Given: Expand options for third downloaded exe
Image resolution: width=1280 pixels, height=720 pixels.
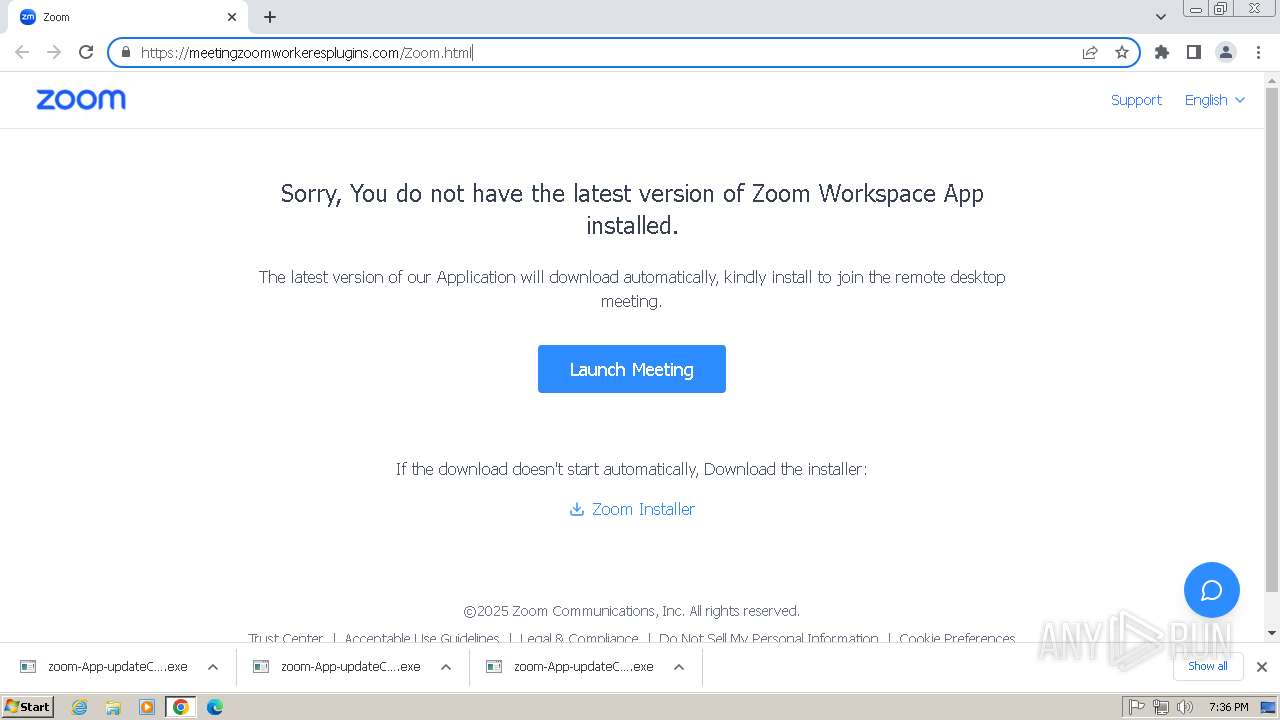Looking at the screenshot, I should click(679, 667).
